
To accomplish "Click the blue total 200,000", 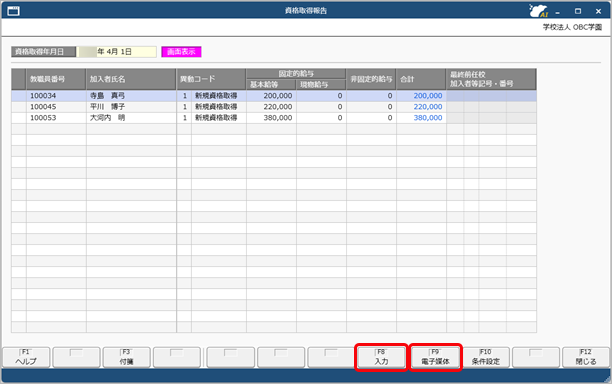I will click(x=428, y=96).
